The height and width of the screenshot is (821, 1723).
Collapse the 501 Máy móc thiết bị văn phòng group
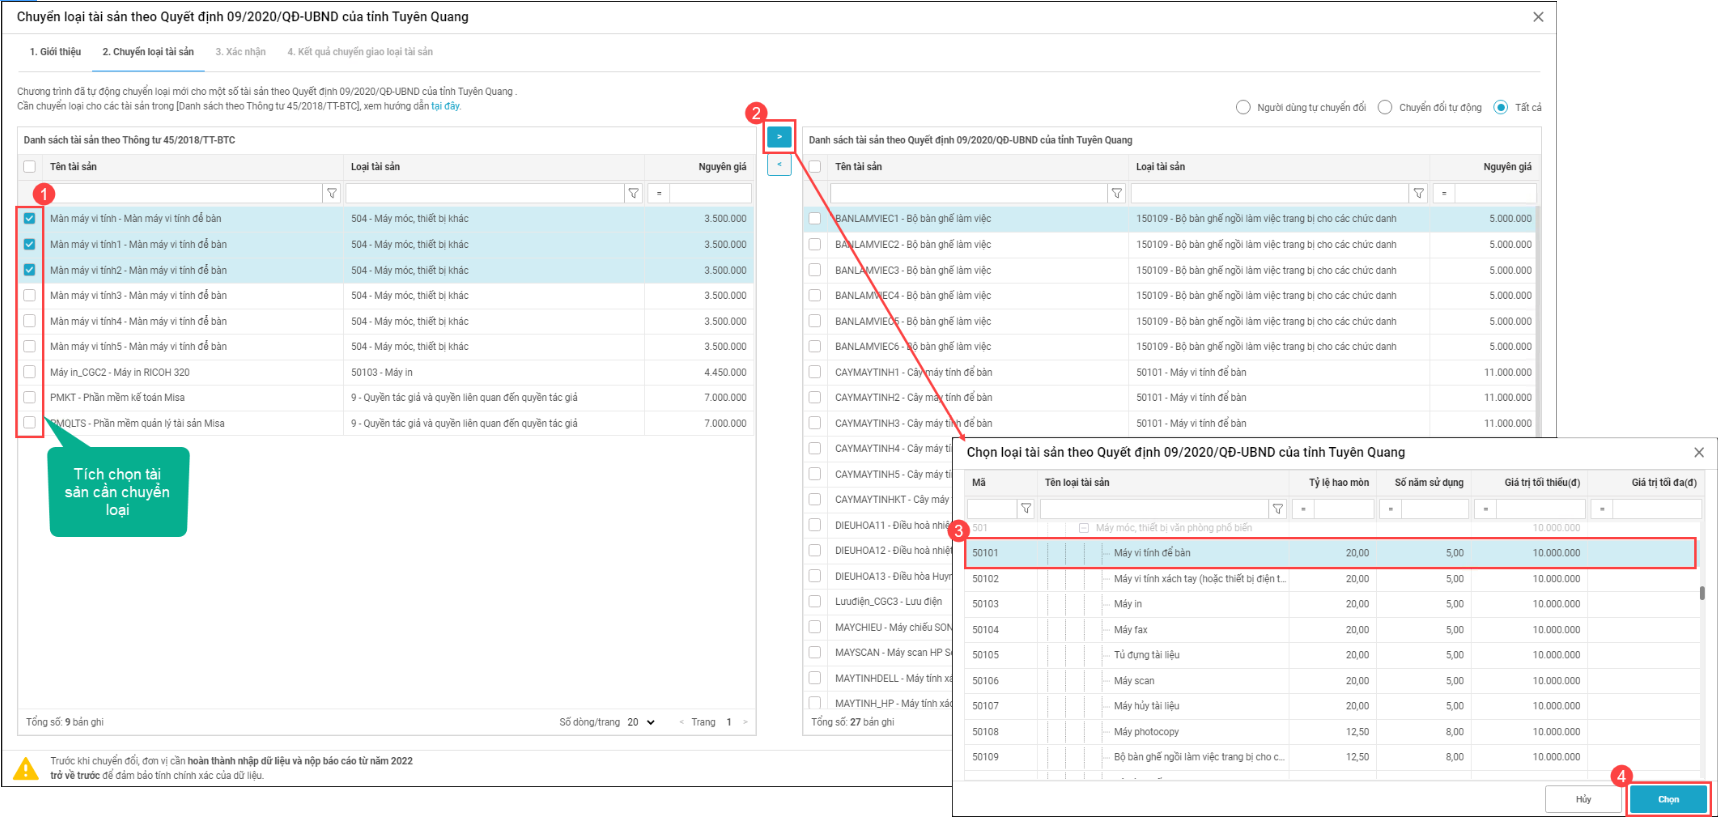[1083, 528]
